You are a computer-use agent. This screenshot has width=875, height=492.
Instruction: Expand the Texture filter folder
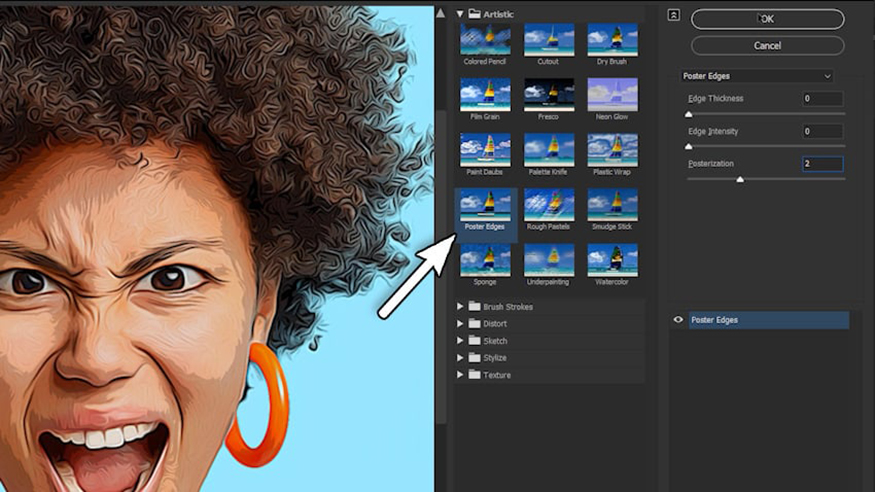(x=460, y=375)
